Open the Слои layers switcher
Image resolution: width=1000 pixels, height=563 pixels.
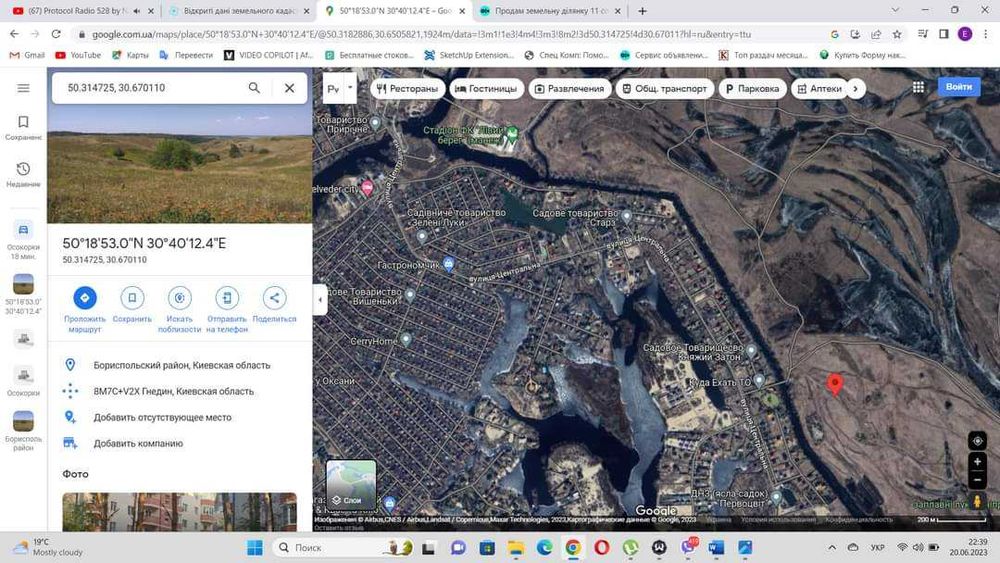[x=351, y=485]
